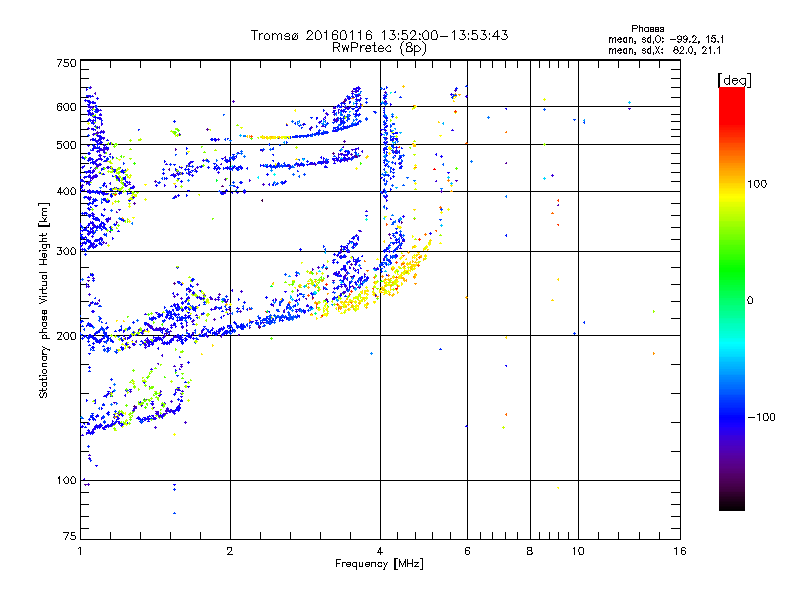Click the 'Frequency [MHz]' axis title
Image resolution: width=800 pixels, height=600 pixels.
coord(379,564)
